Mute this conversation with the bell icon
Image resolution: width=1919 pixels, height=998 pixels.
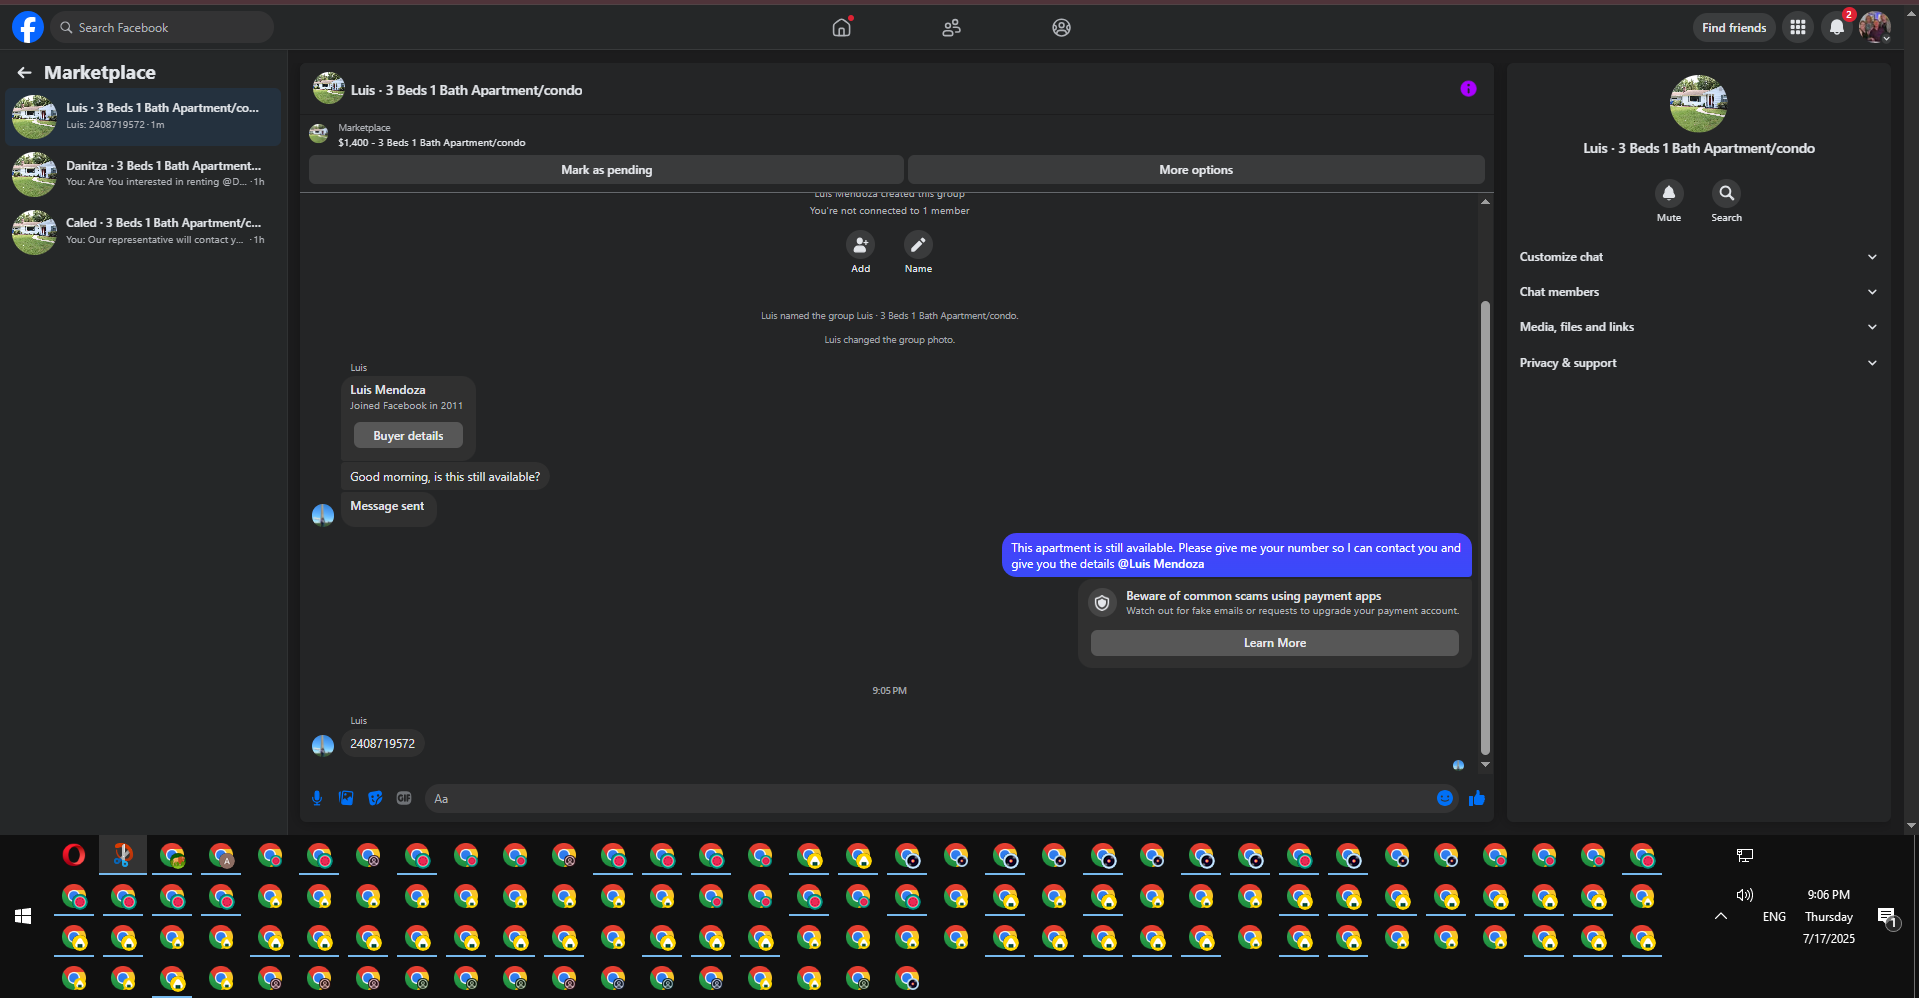tap(1669, 193)
